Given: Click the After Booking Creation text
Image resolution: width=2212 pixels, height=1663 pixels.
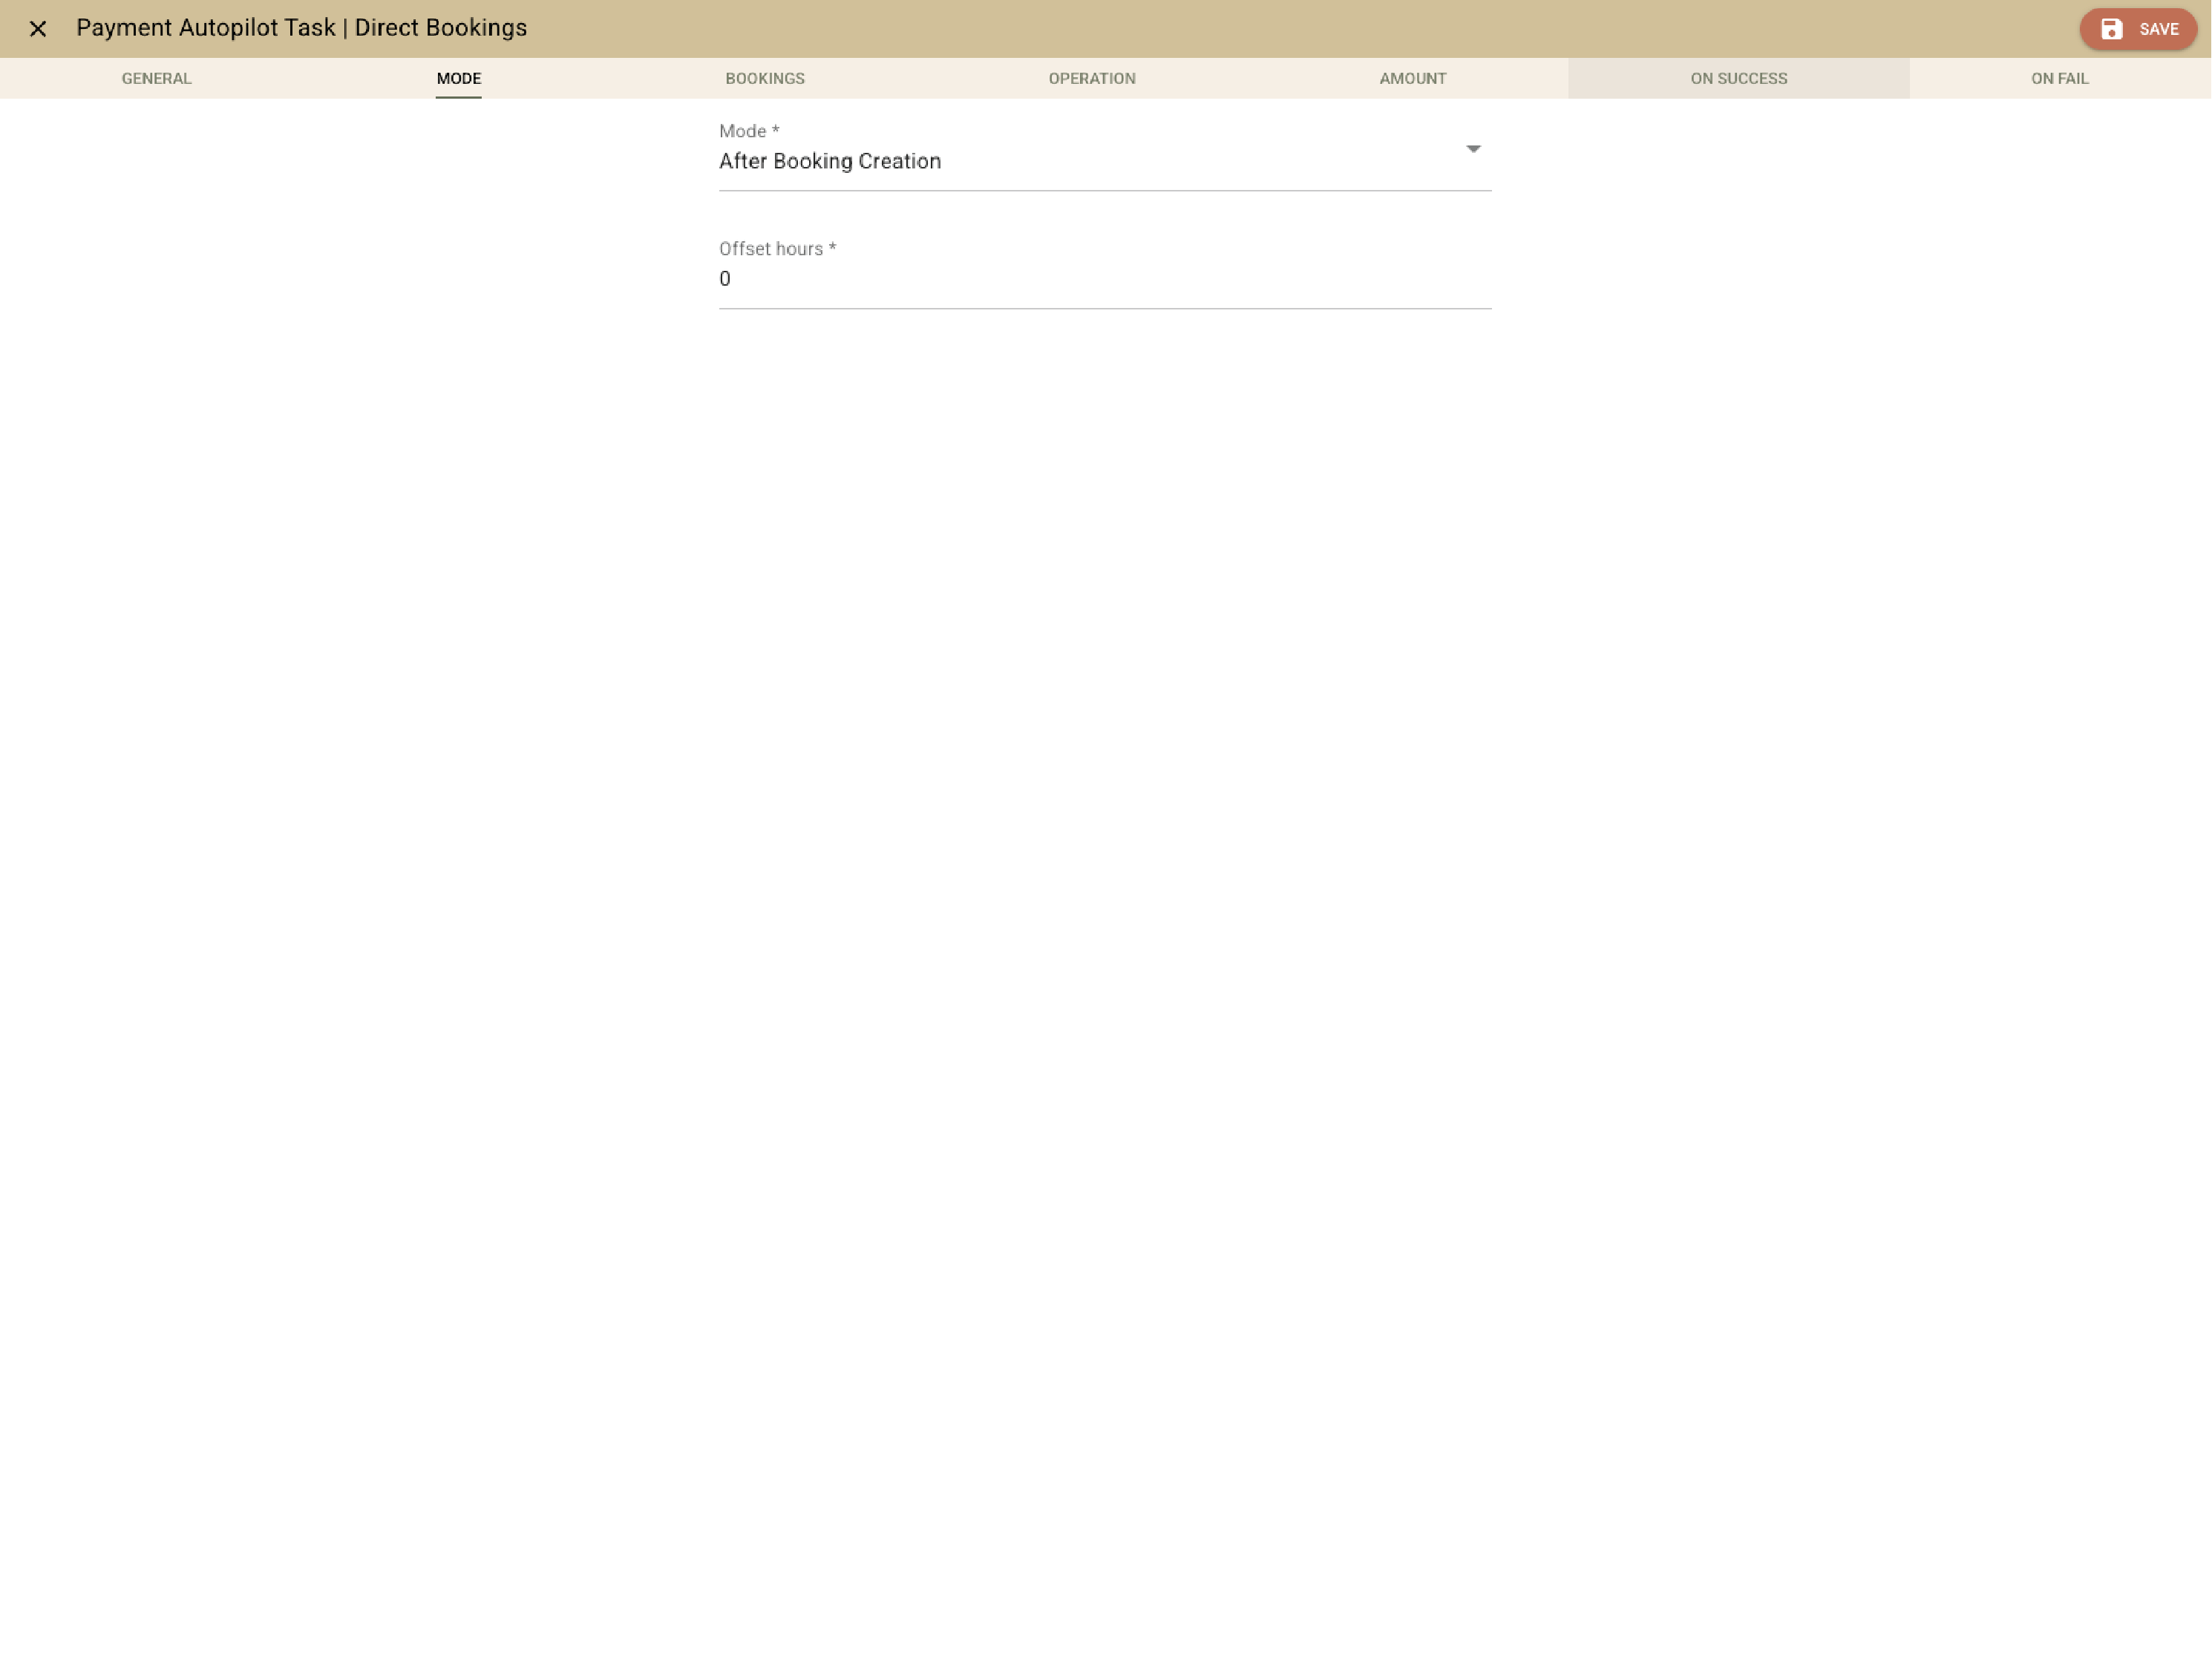Looking at the screenshot, I should pyautogui.click(x=830, y=161).
